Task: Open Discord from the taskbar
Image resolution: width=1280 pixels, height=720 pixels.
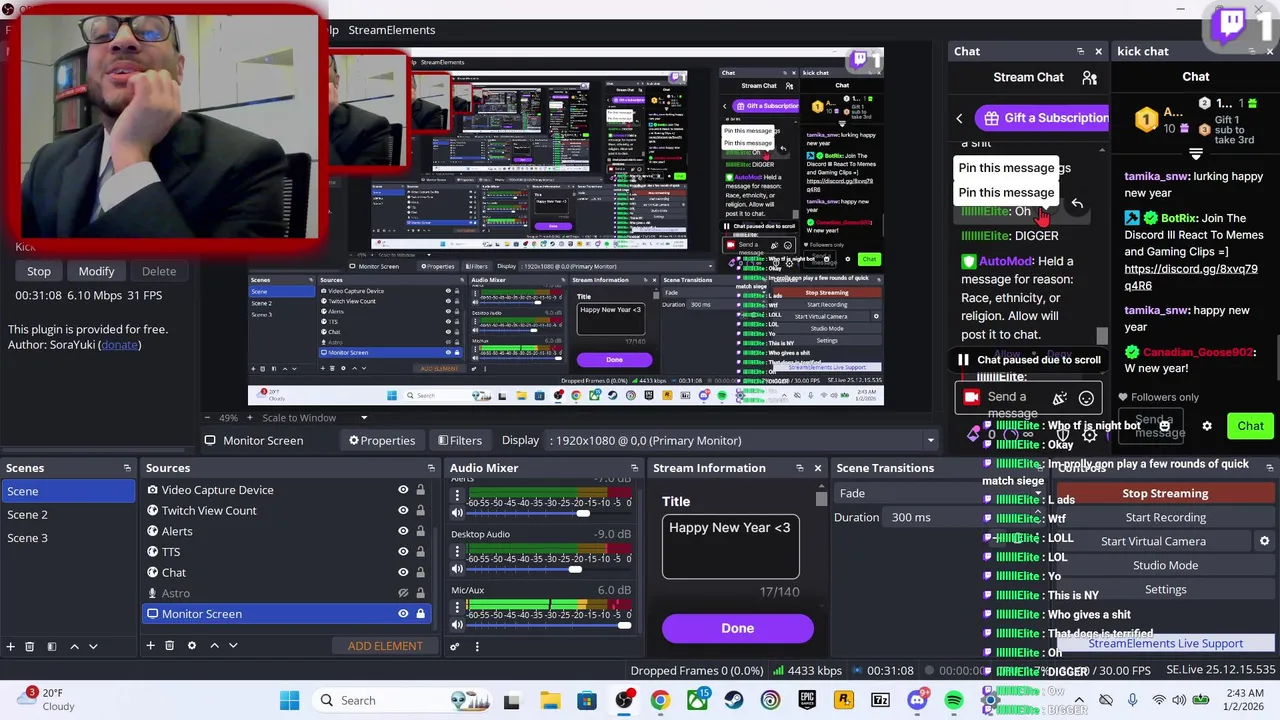Action: click(x=917, y=700)
